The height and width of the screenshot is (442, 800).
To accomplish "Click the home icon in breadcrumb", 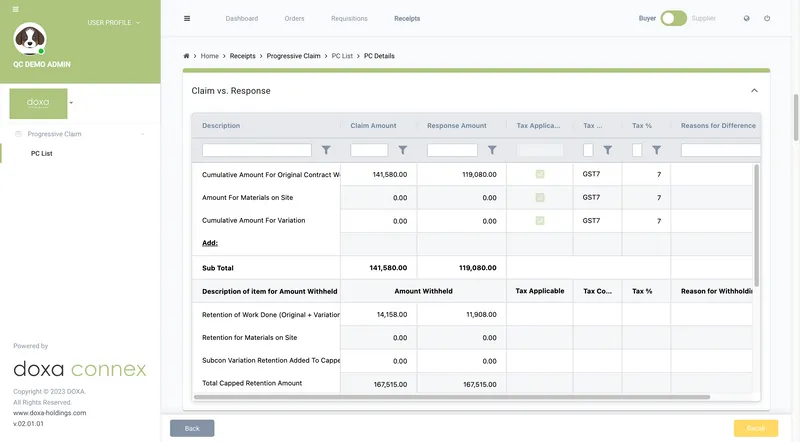I will [186, 56].
